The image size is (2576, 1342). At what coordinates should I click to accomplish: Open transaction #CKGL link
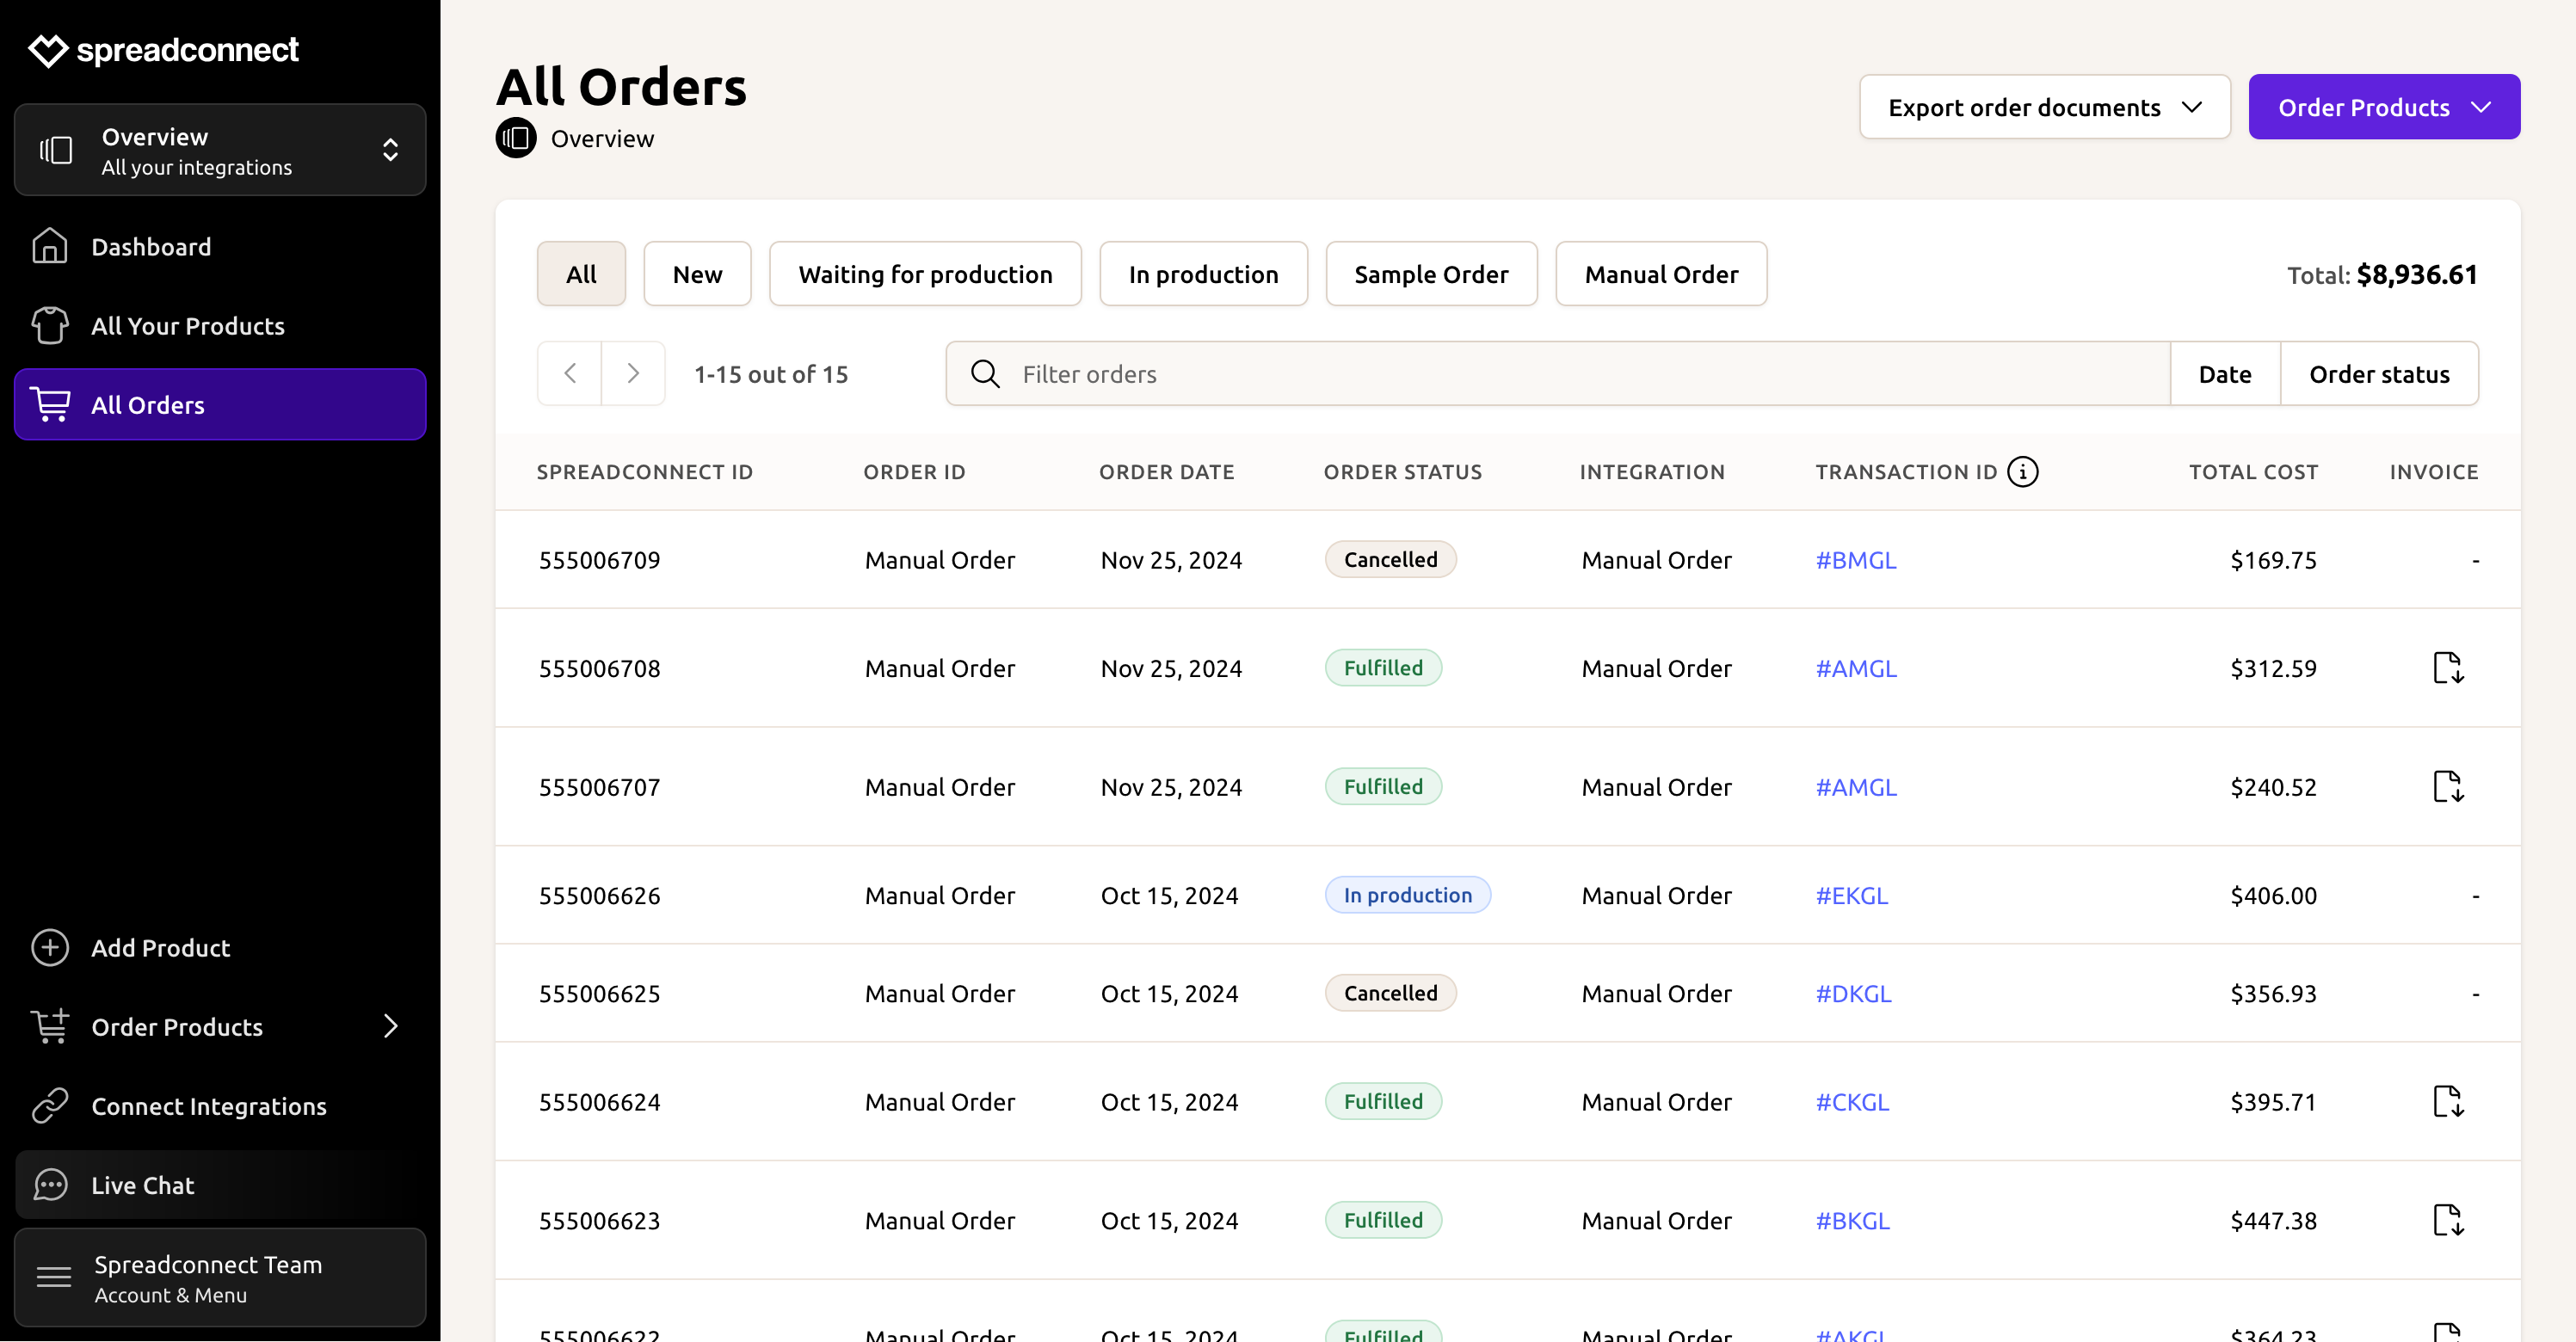[1853, 1102]
